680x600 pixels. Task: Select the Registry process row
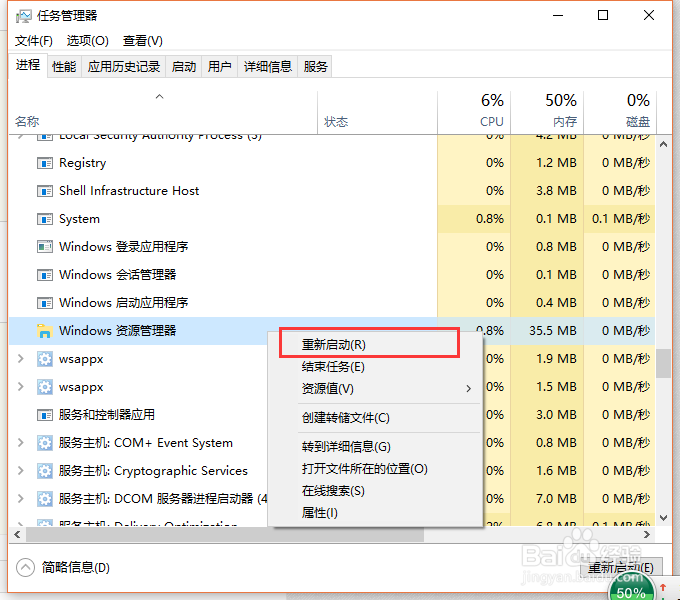click(x=332, y=163)
